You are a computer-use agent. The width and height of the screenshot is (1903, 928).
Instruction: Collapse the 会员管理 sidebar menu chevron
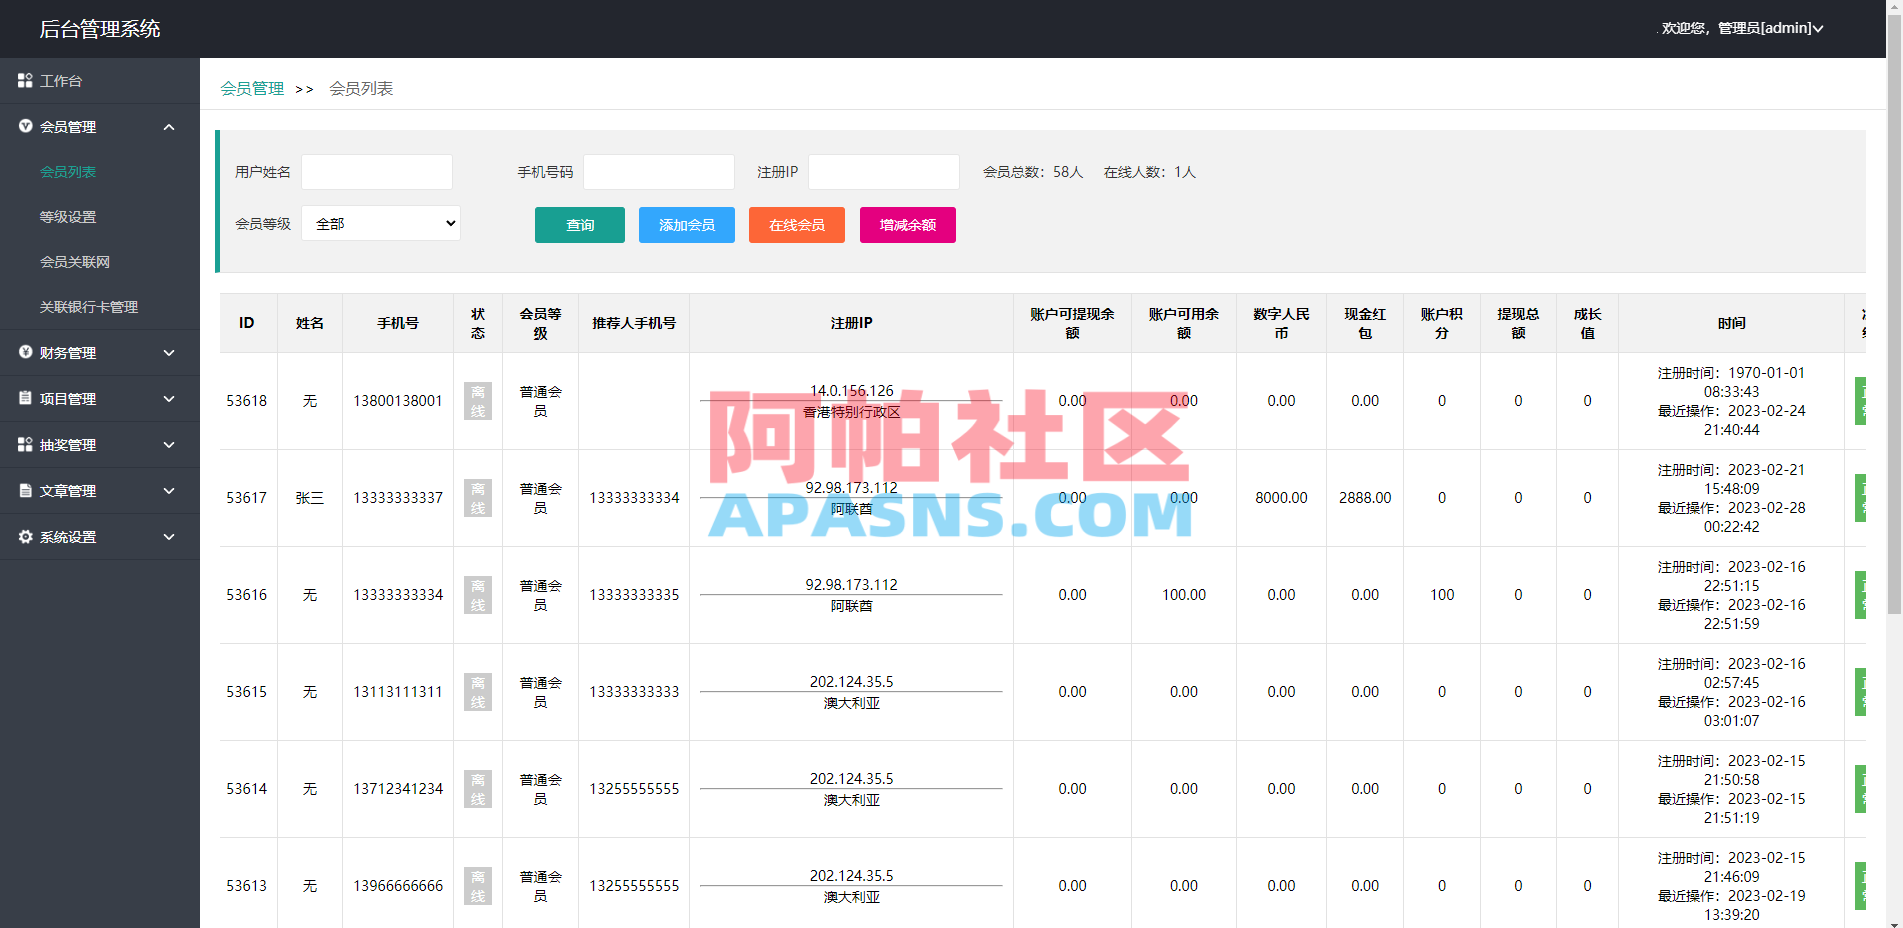click(168, 127)
